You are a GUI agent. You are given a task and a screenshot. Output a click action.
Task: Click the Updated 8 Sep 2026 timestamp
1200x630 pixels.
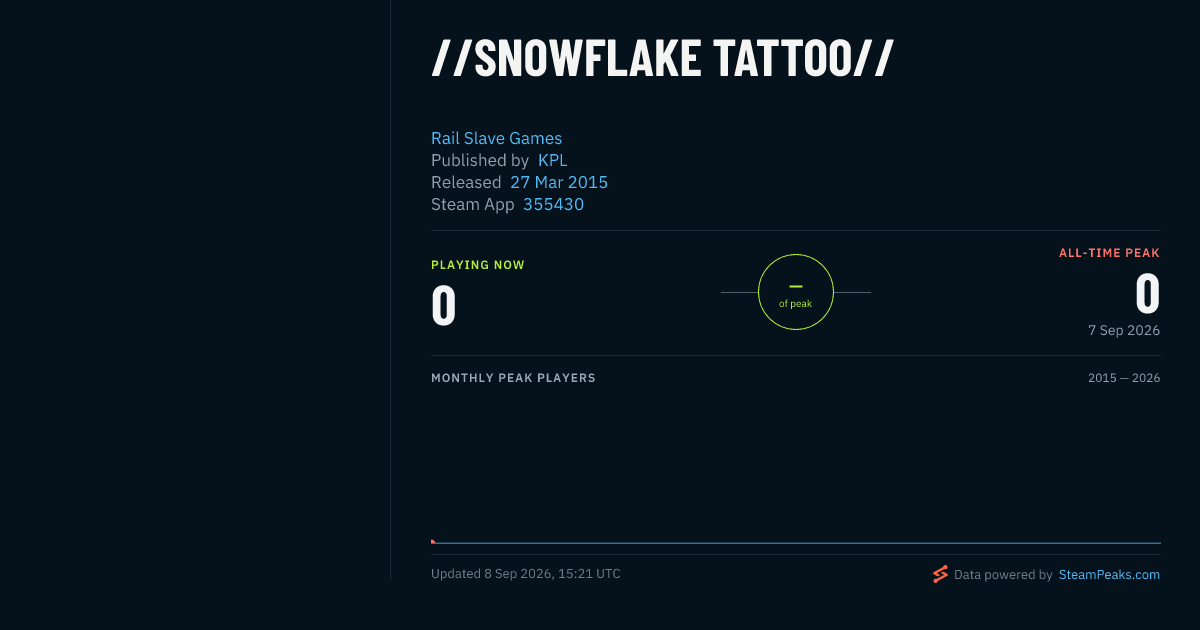[526, 574]
